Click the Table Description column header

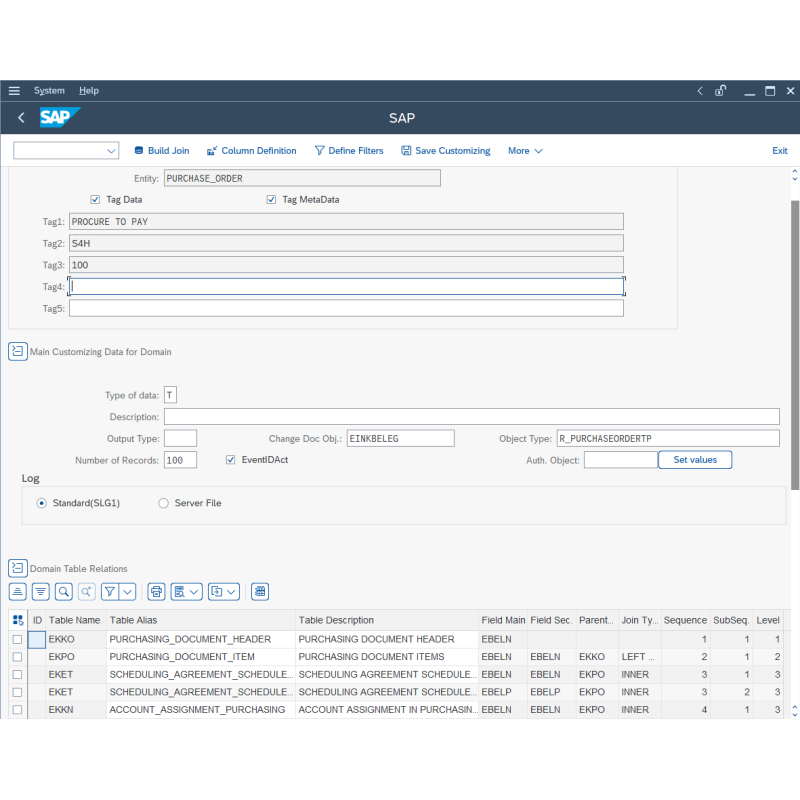387,620
